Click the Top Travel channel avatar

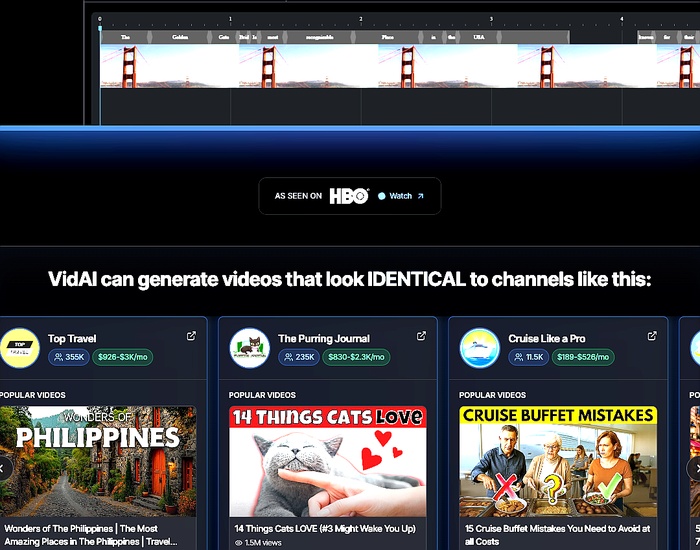(x=20, y=348)
